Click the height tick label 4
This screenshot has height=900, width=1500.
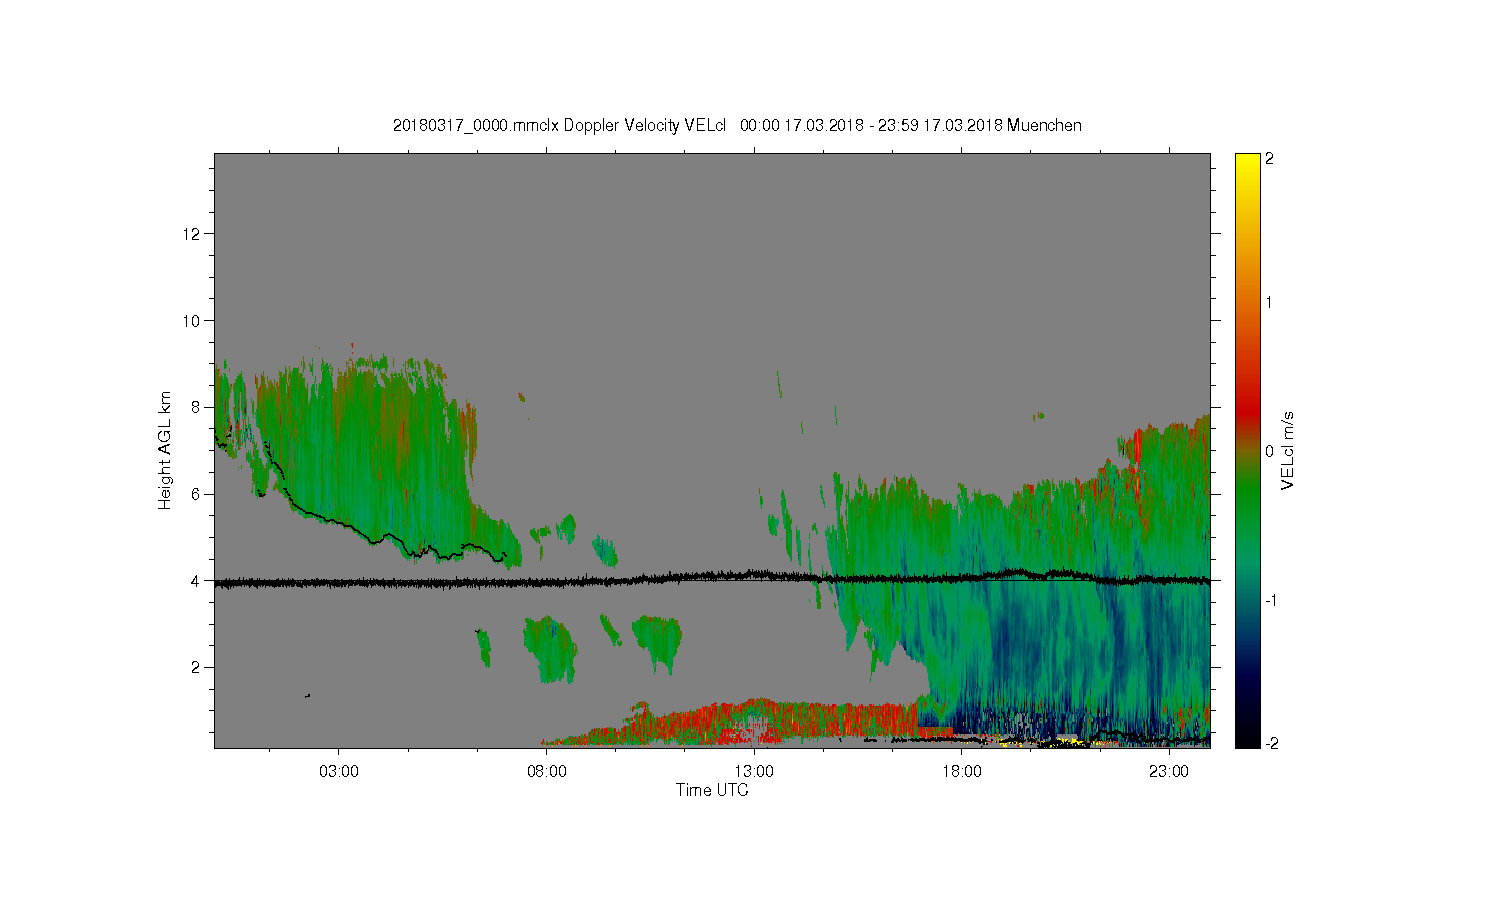pyautogui.click(x=197, y=580)
